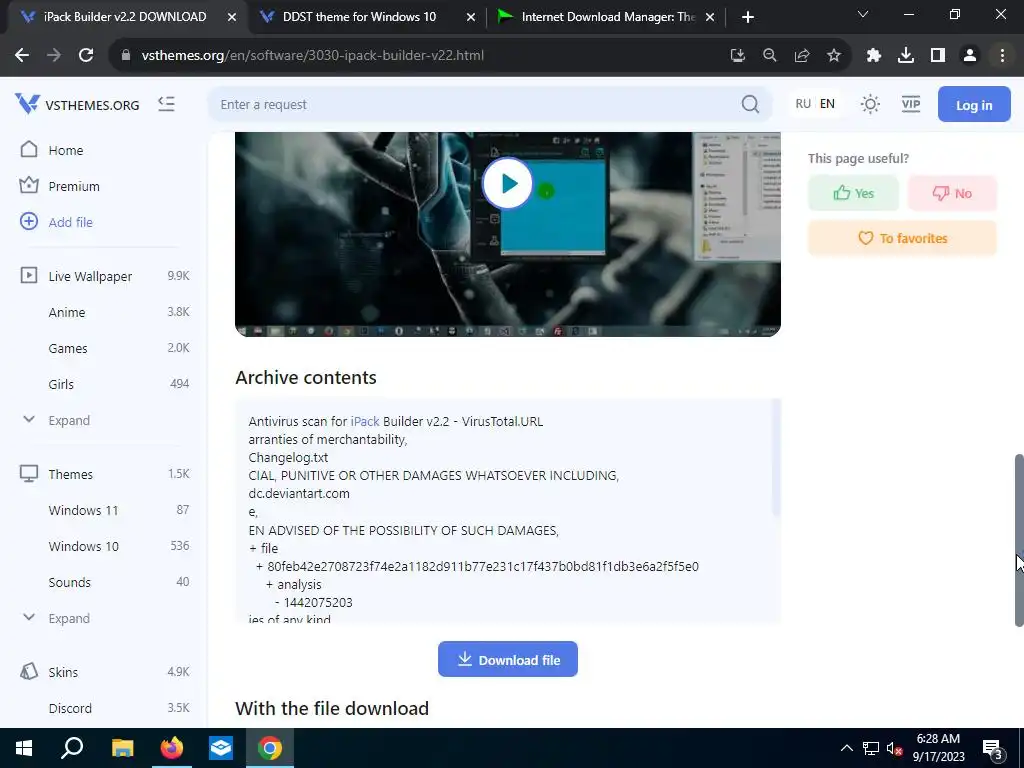Screen dimensions: 1024x768
Task: Click the network tray icon
Action: tap(870, 748)
